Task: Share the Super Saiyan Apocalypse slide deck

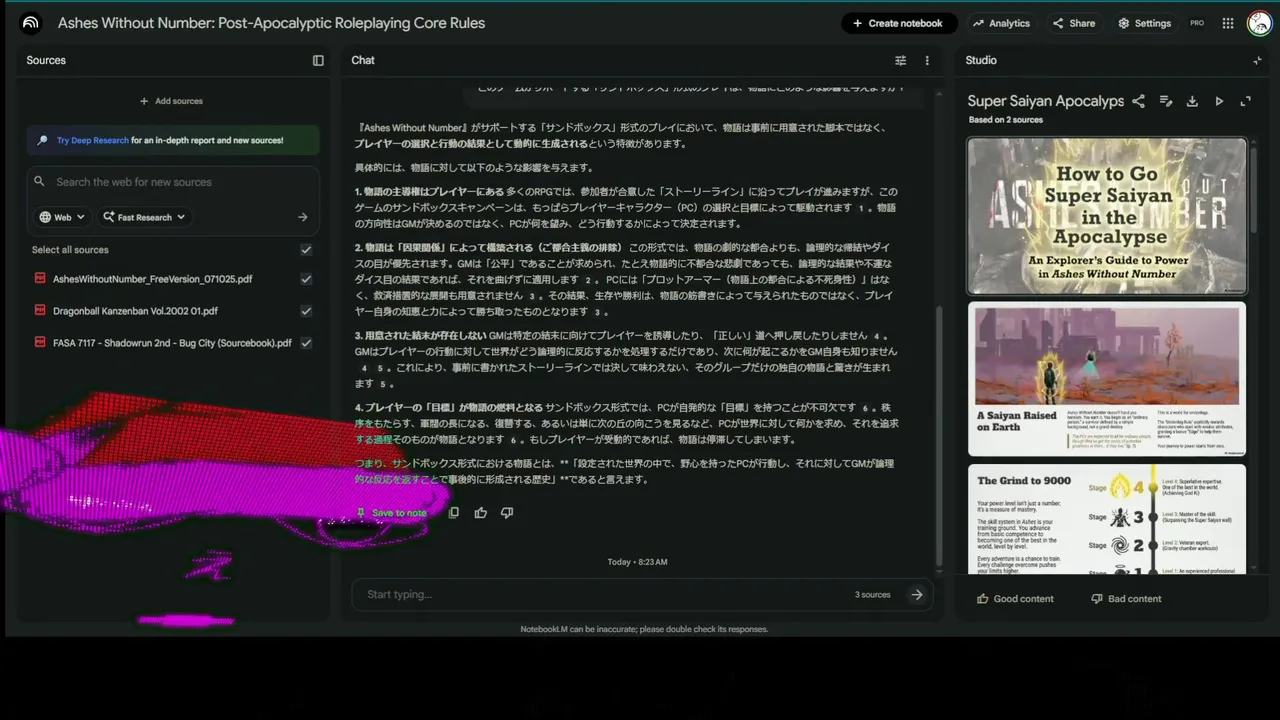Action: 1138,101
